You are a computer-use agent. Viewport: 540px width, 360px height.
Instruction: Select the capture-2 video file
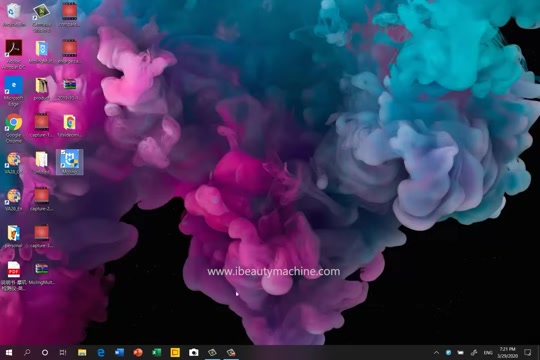click(x=41, y=199)
